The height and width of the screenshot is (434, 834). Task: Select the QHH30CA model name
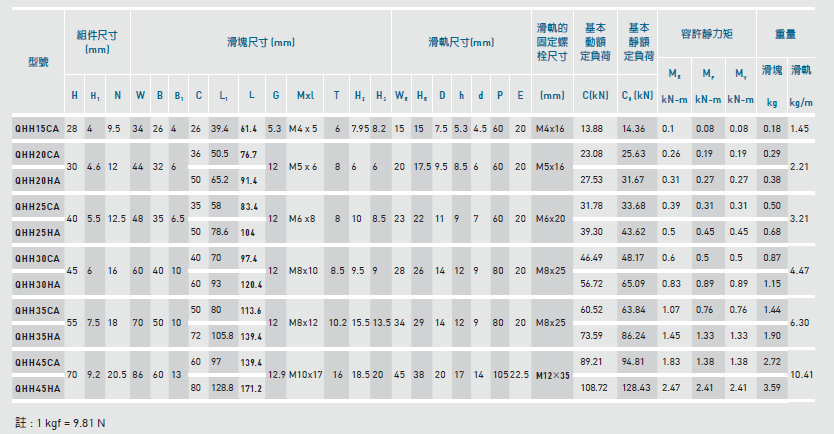pyautogui.click(x=37, y=259)
